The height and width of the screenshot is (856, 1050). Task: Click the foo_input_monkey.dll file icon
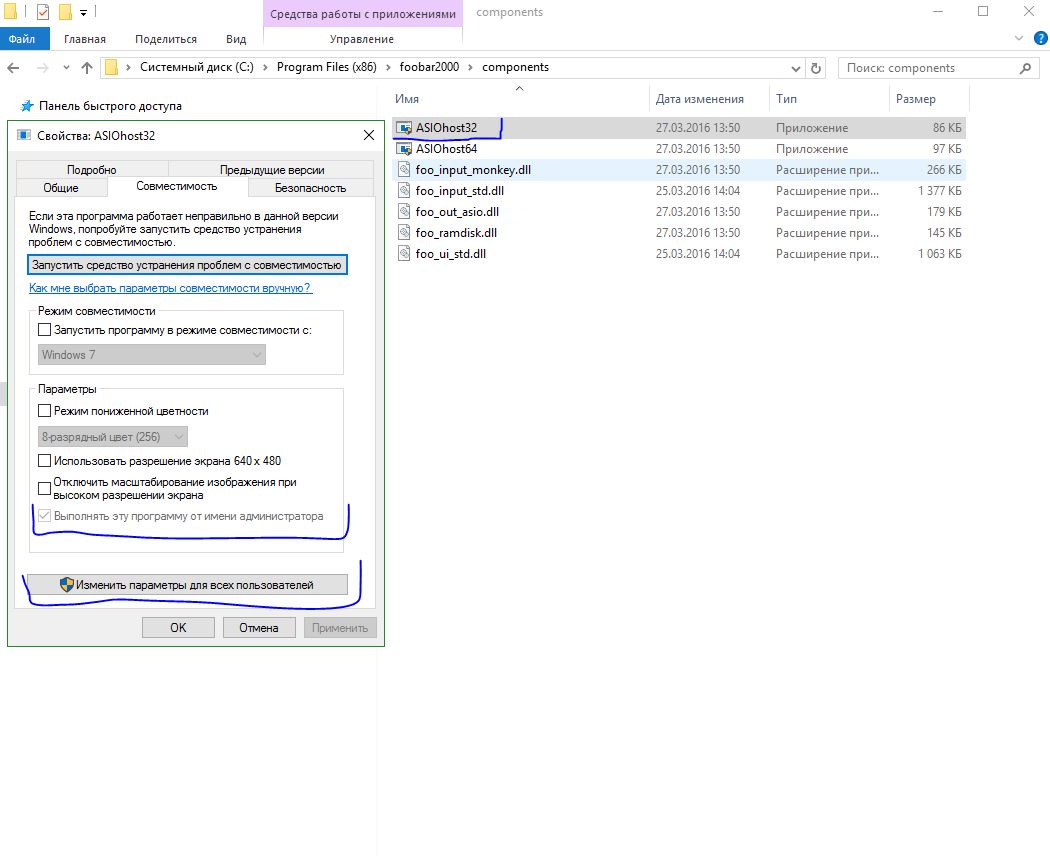point(404,170)
